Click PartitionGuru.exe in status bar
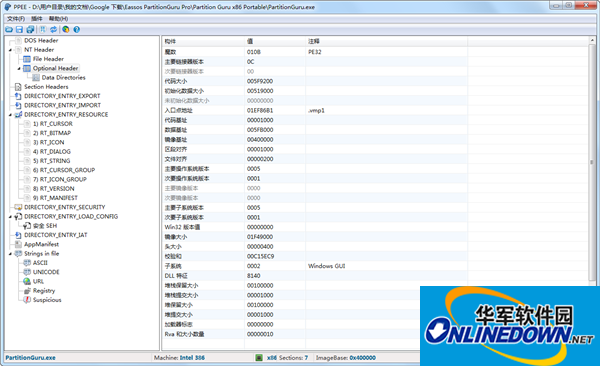The height and width of the screenshot is (366, 600). 30,358
